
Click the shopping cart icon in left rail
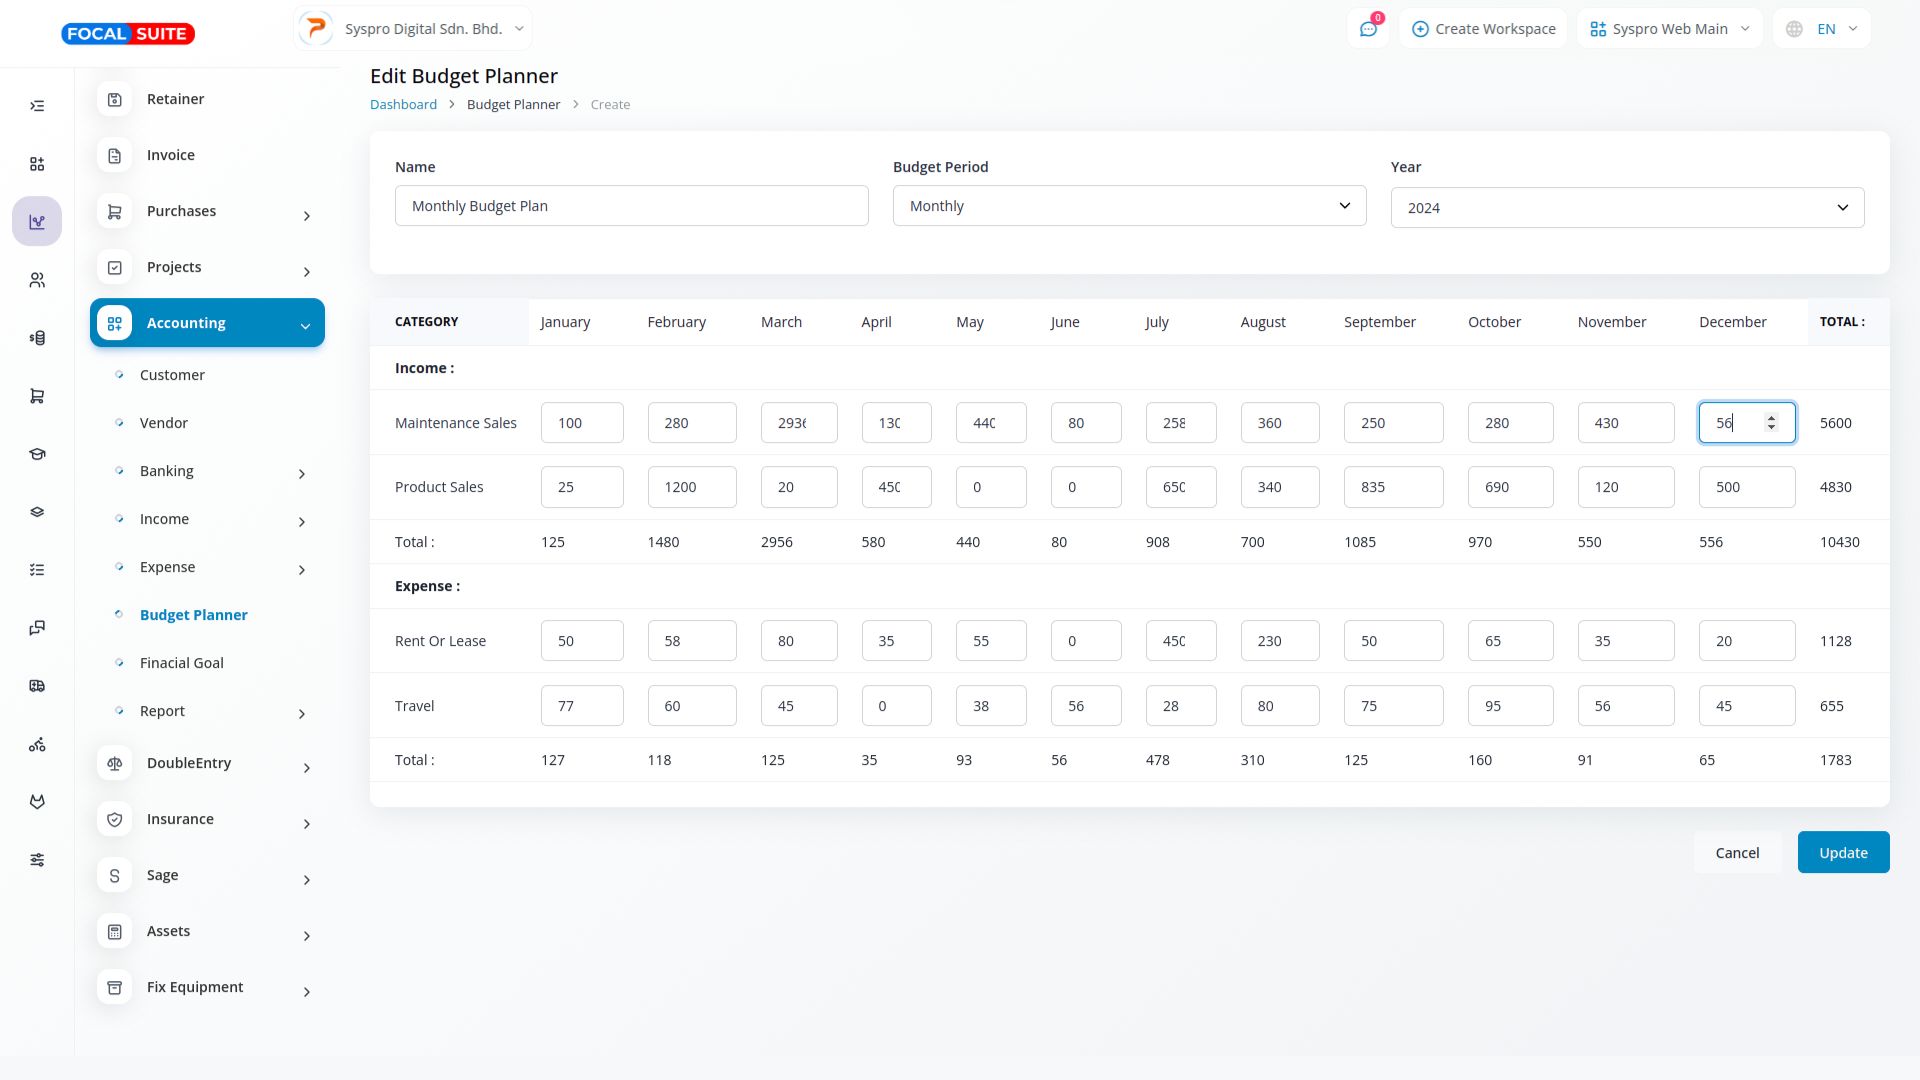click(x=37, y=396)
